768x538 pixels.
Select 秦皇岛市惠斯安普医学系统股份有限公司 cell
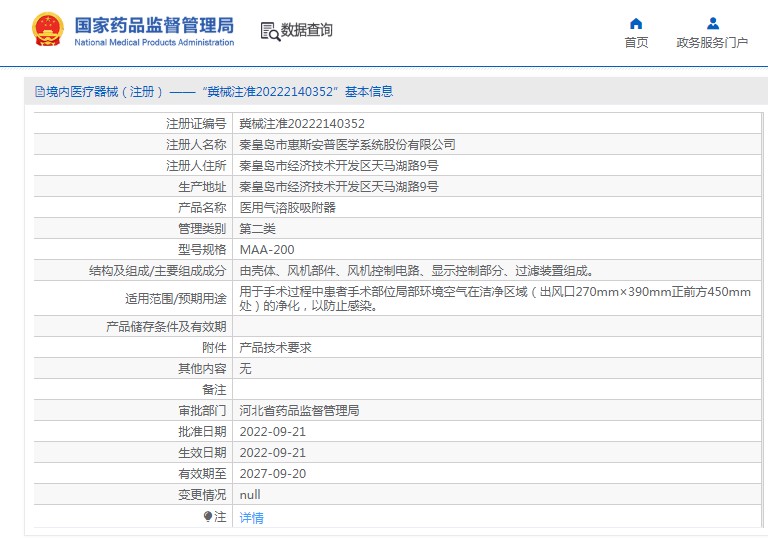point(347,145)
